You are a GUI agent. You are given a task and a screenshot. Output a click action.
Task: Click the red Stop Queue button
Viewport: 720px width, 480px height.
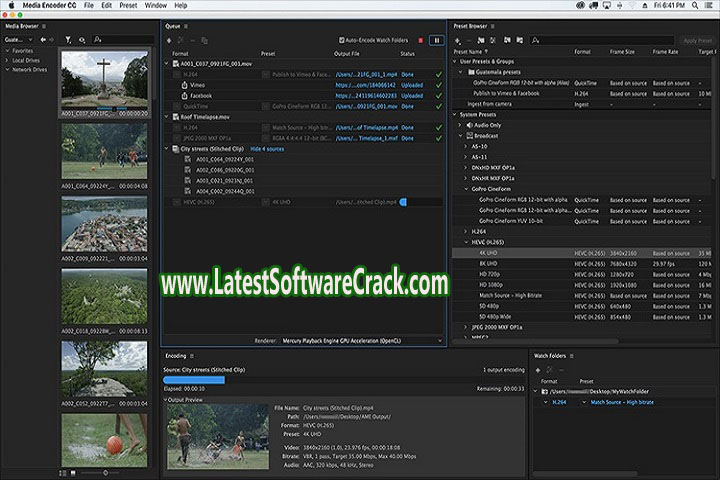422,40
